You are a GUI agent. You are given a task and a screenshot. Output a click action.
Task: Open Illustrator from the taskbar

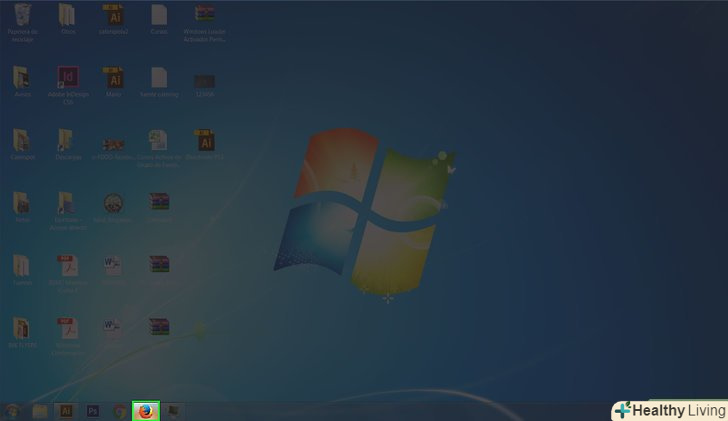coord(66,411)
